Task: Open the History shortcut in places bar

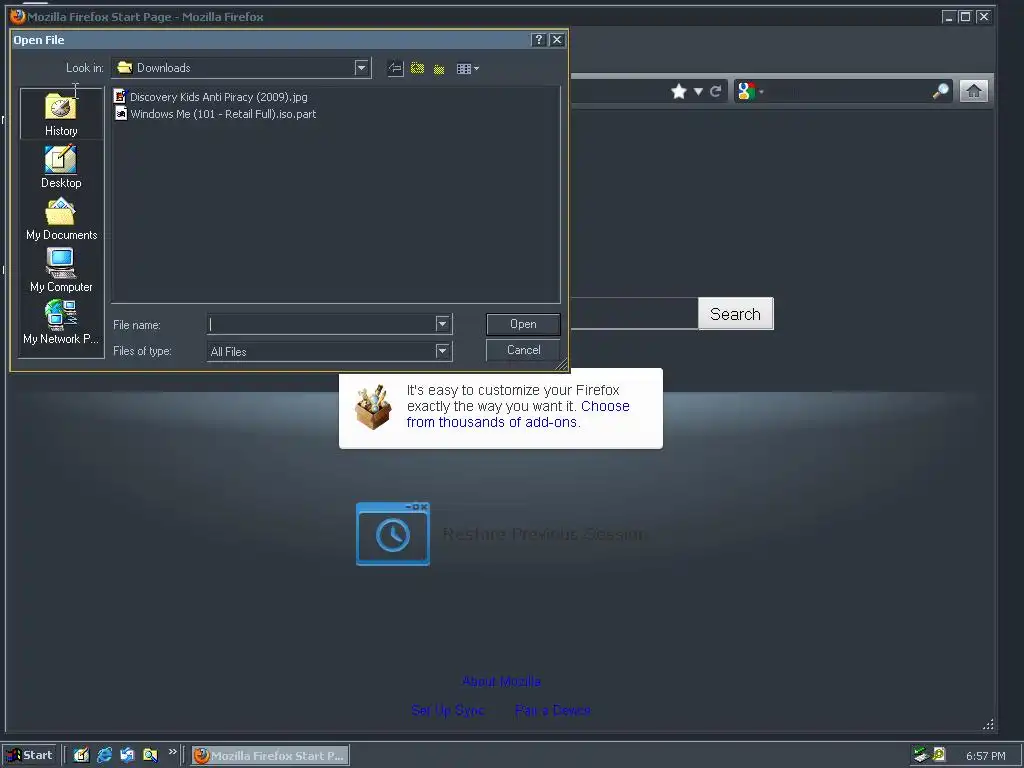Action: tap(61, 114)
